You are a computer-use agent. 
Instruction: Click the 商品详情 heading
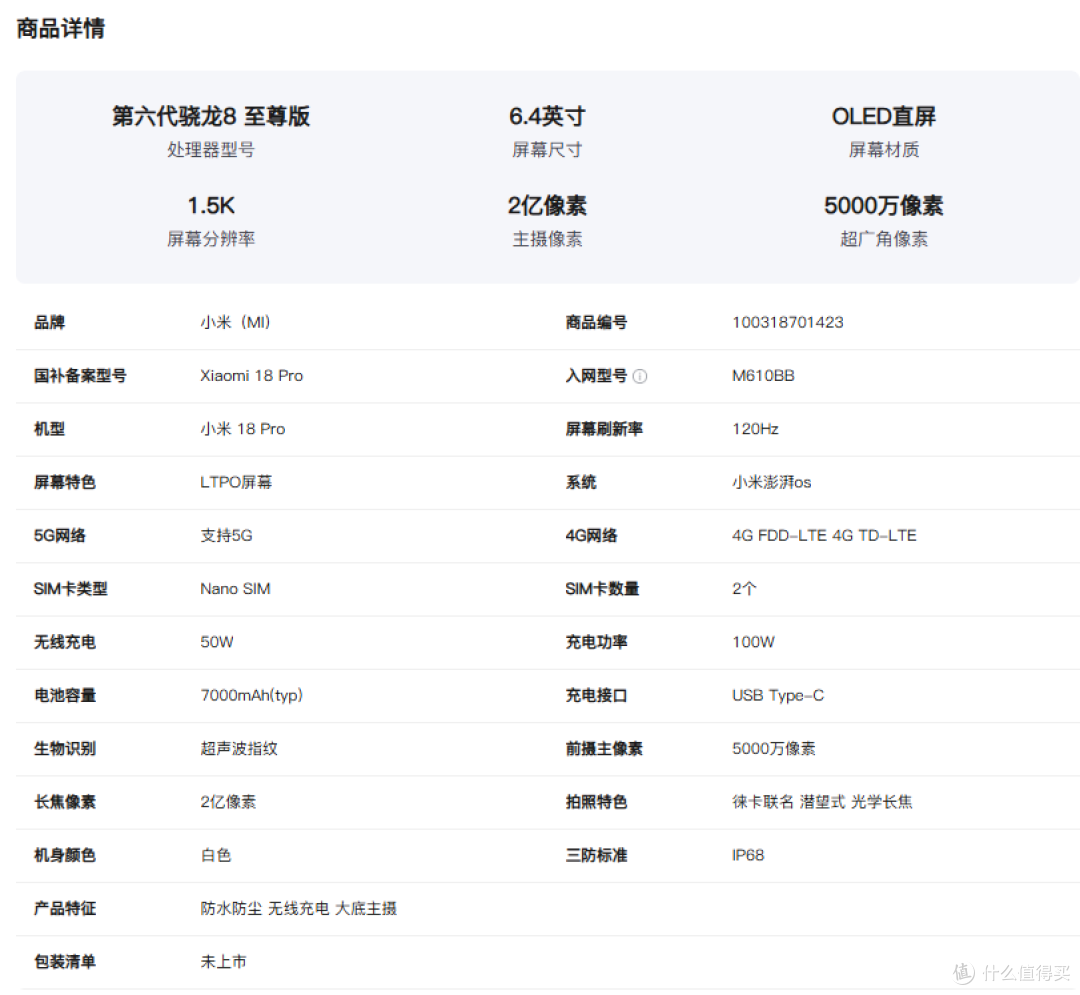click(61, 29)
